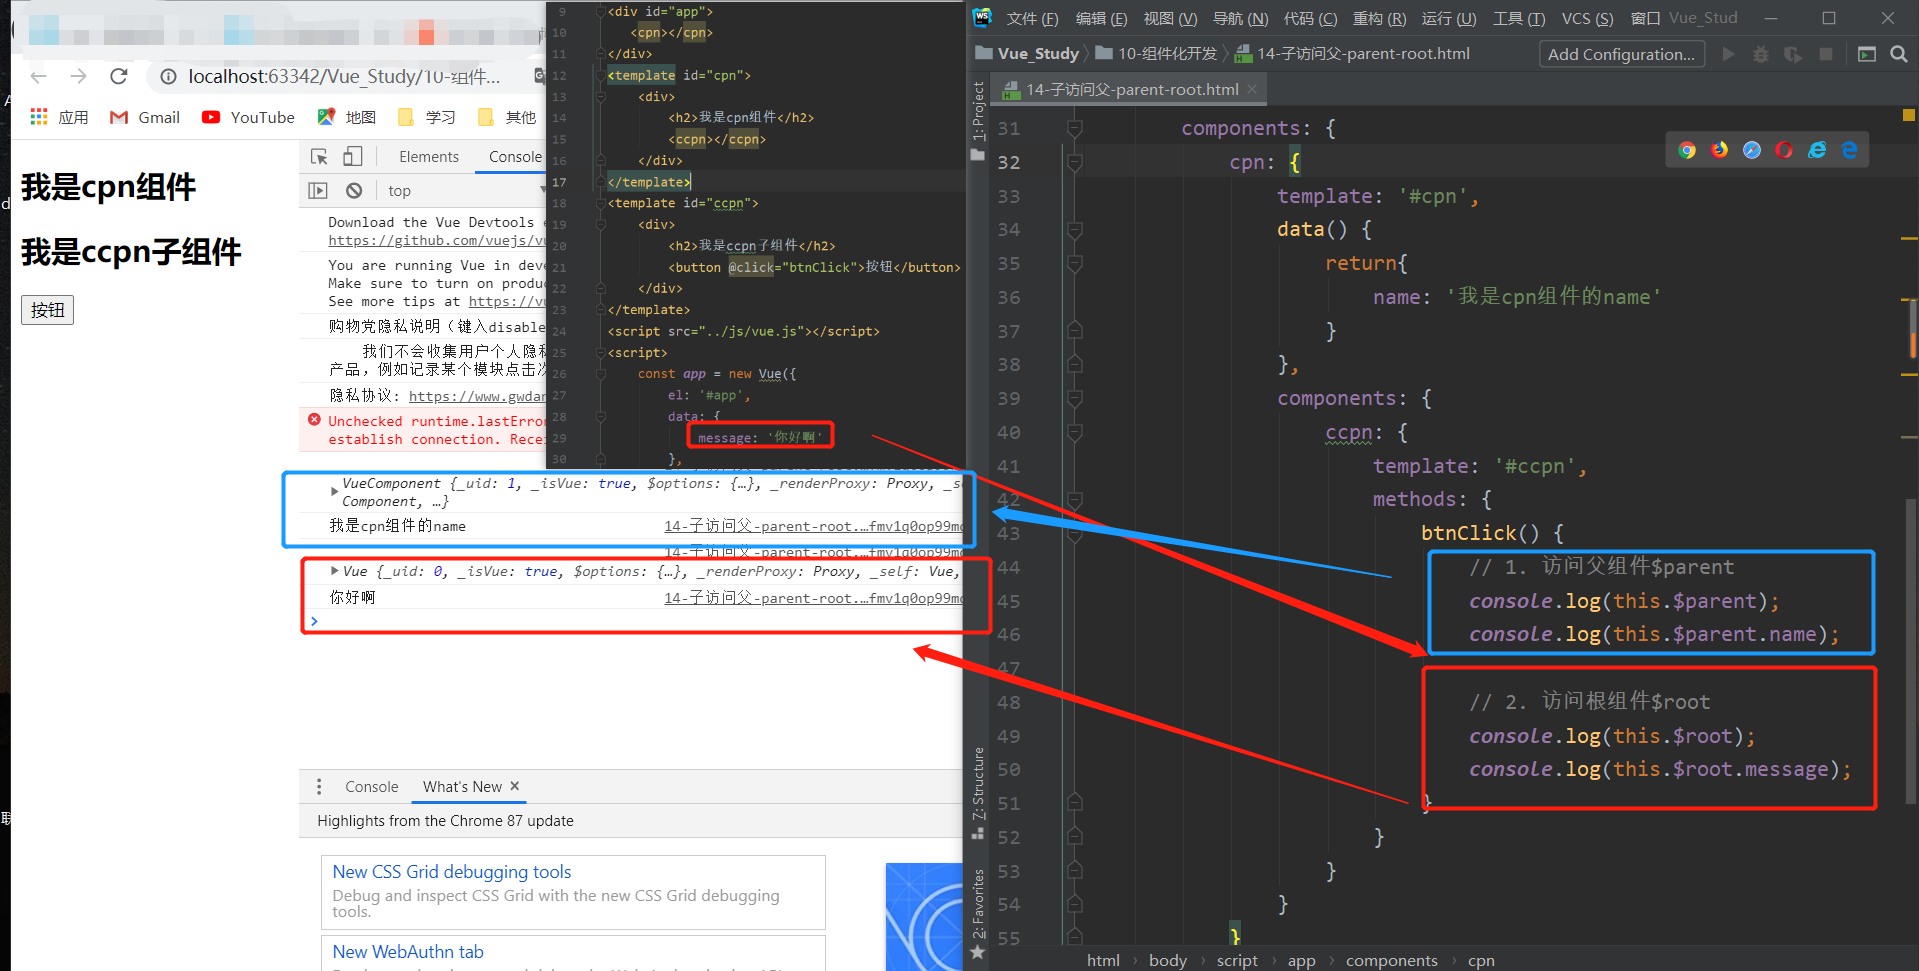1919x971 pixels.
Task: Open the 地图 bookmark
Action: pyautogui.click(x=346, y=117)
